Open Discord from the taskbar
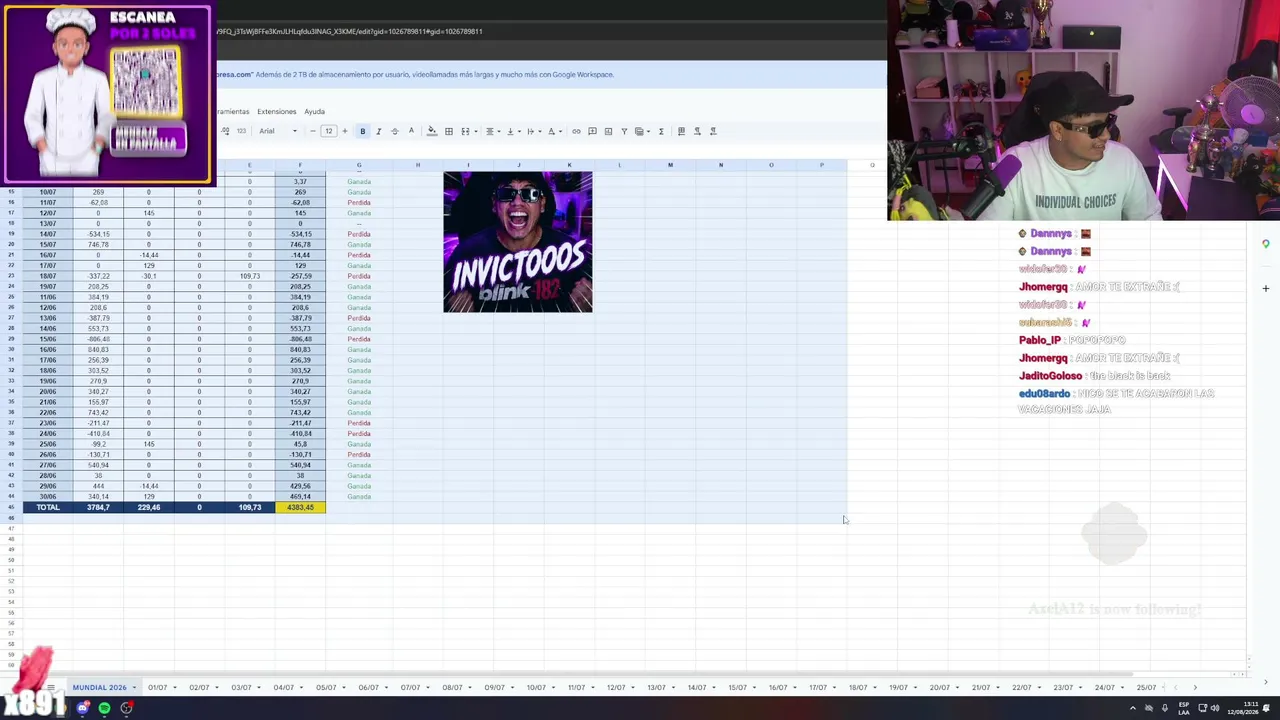 point(83,708)
